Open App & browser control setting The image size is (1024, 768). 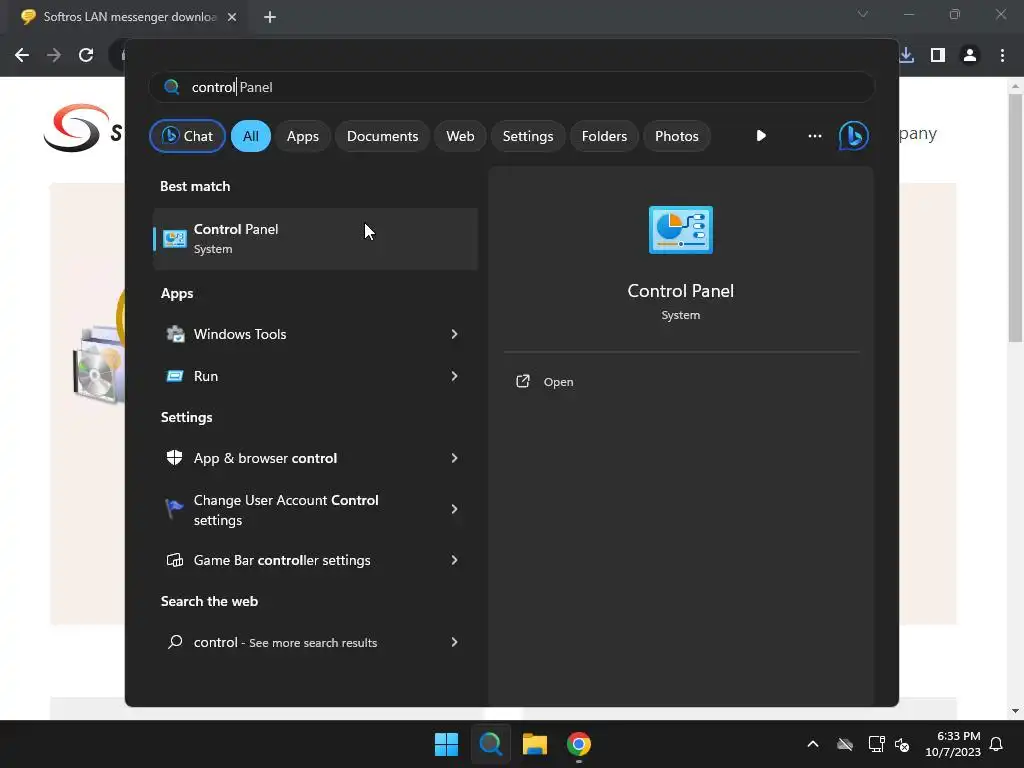tap(315, 458)
